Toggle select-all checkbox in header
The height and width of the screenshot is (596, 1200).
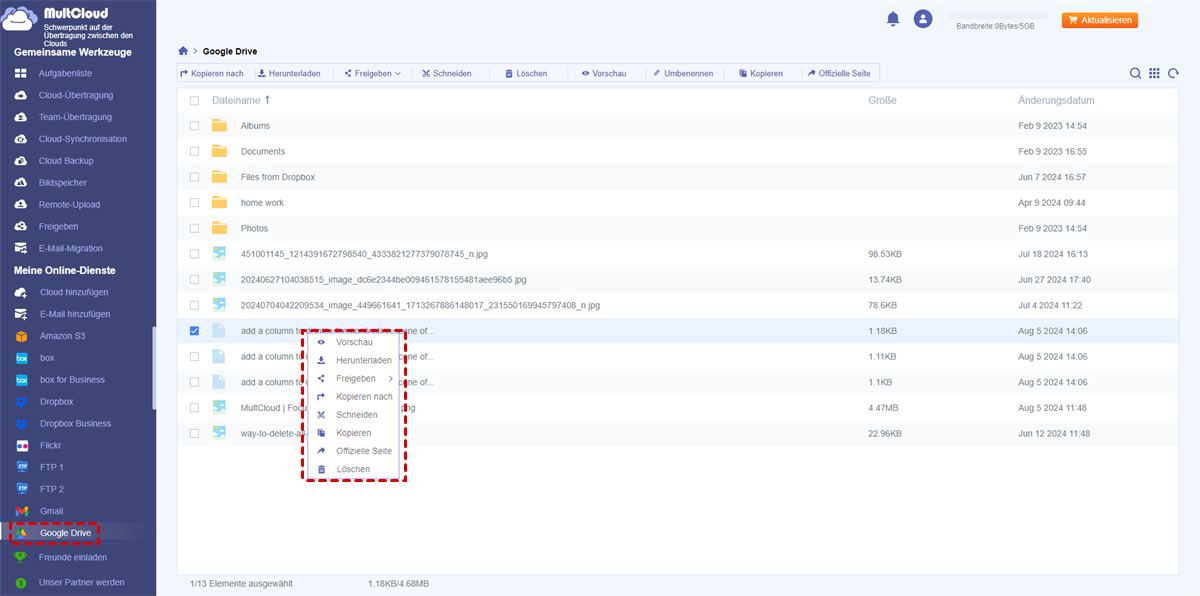click(194, 101)
